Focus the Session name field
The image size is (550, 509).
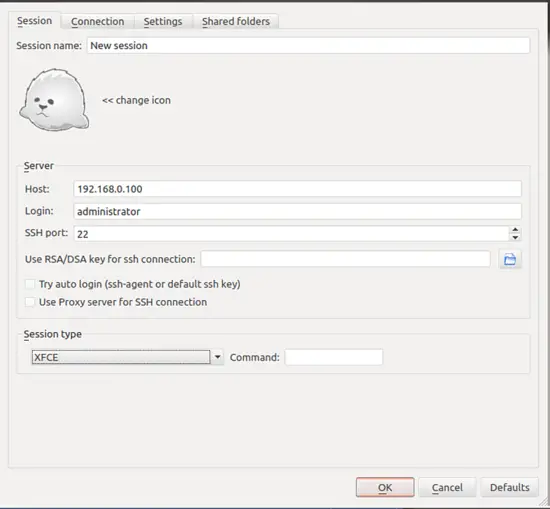pyautogui.click(x=308, y=46)
